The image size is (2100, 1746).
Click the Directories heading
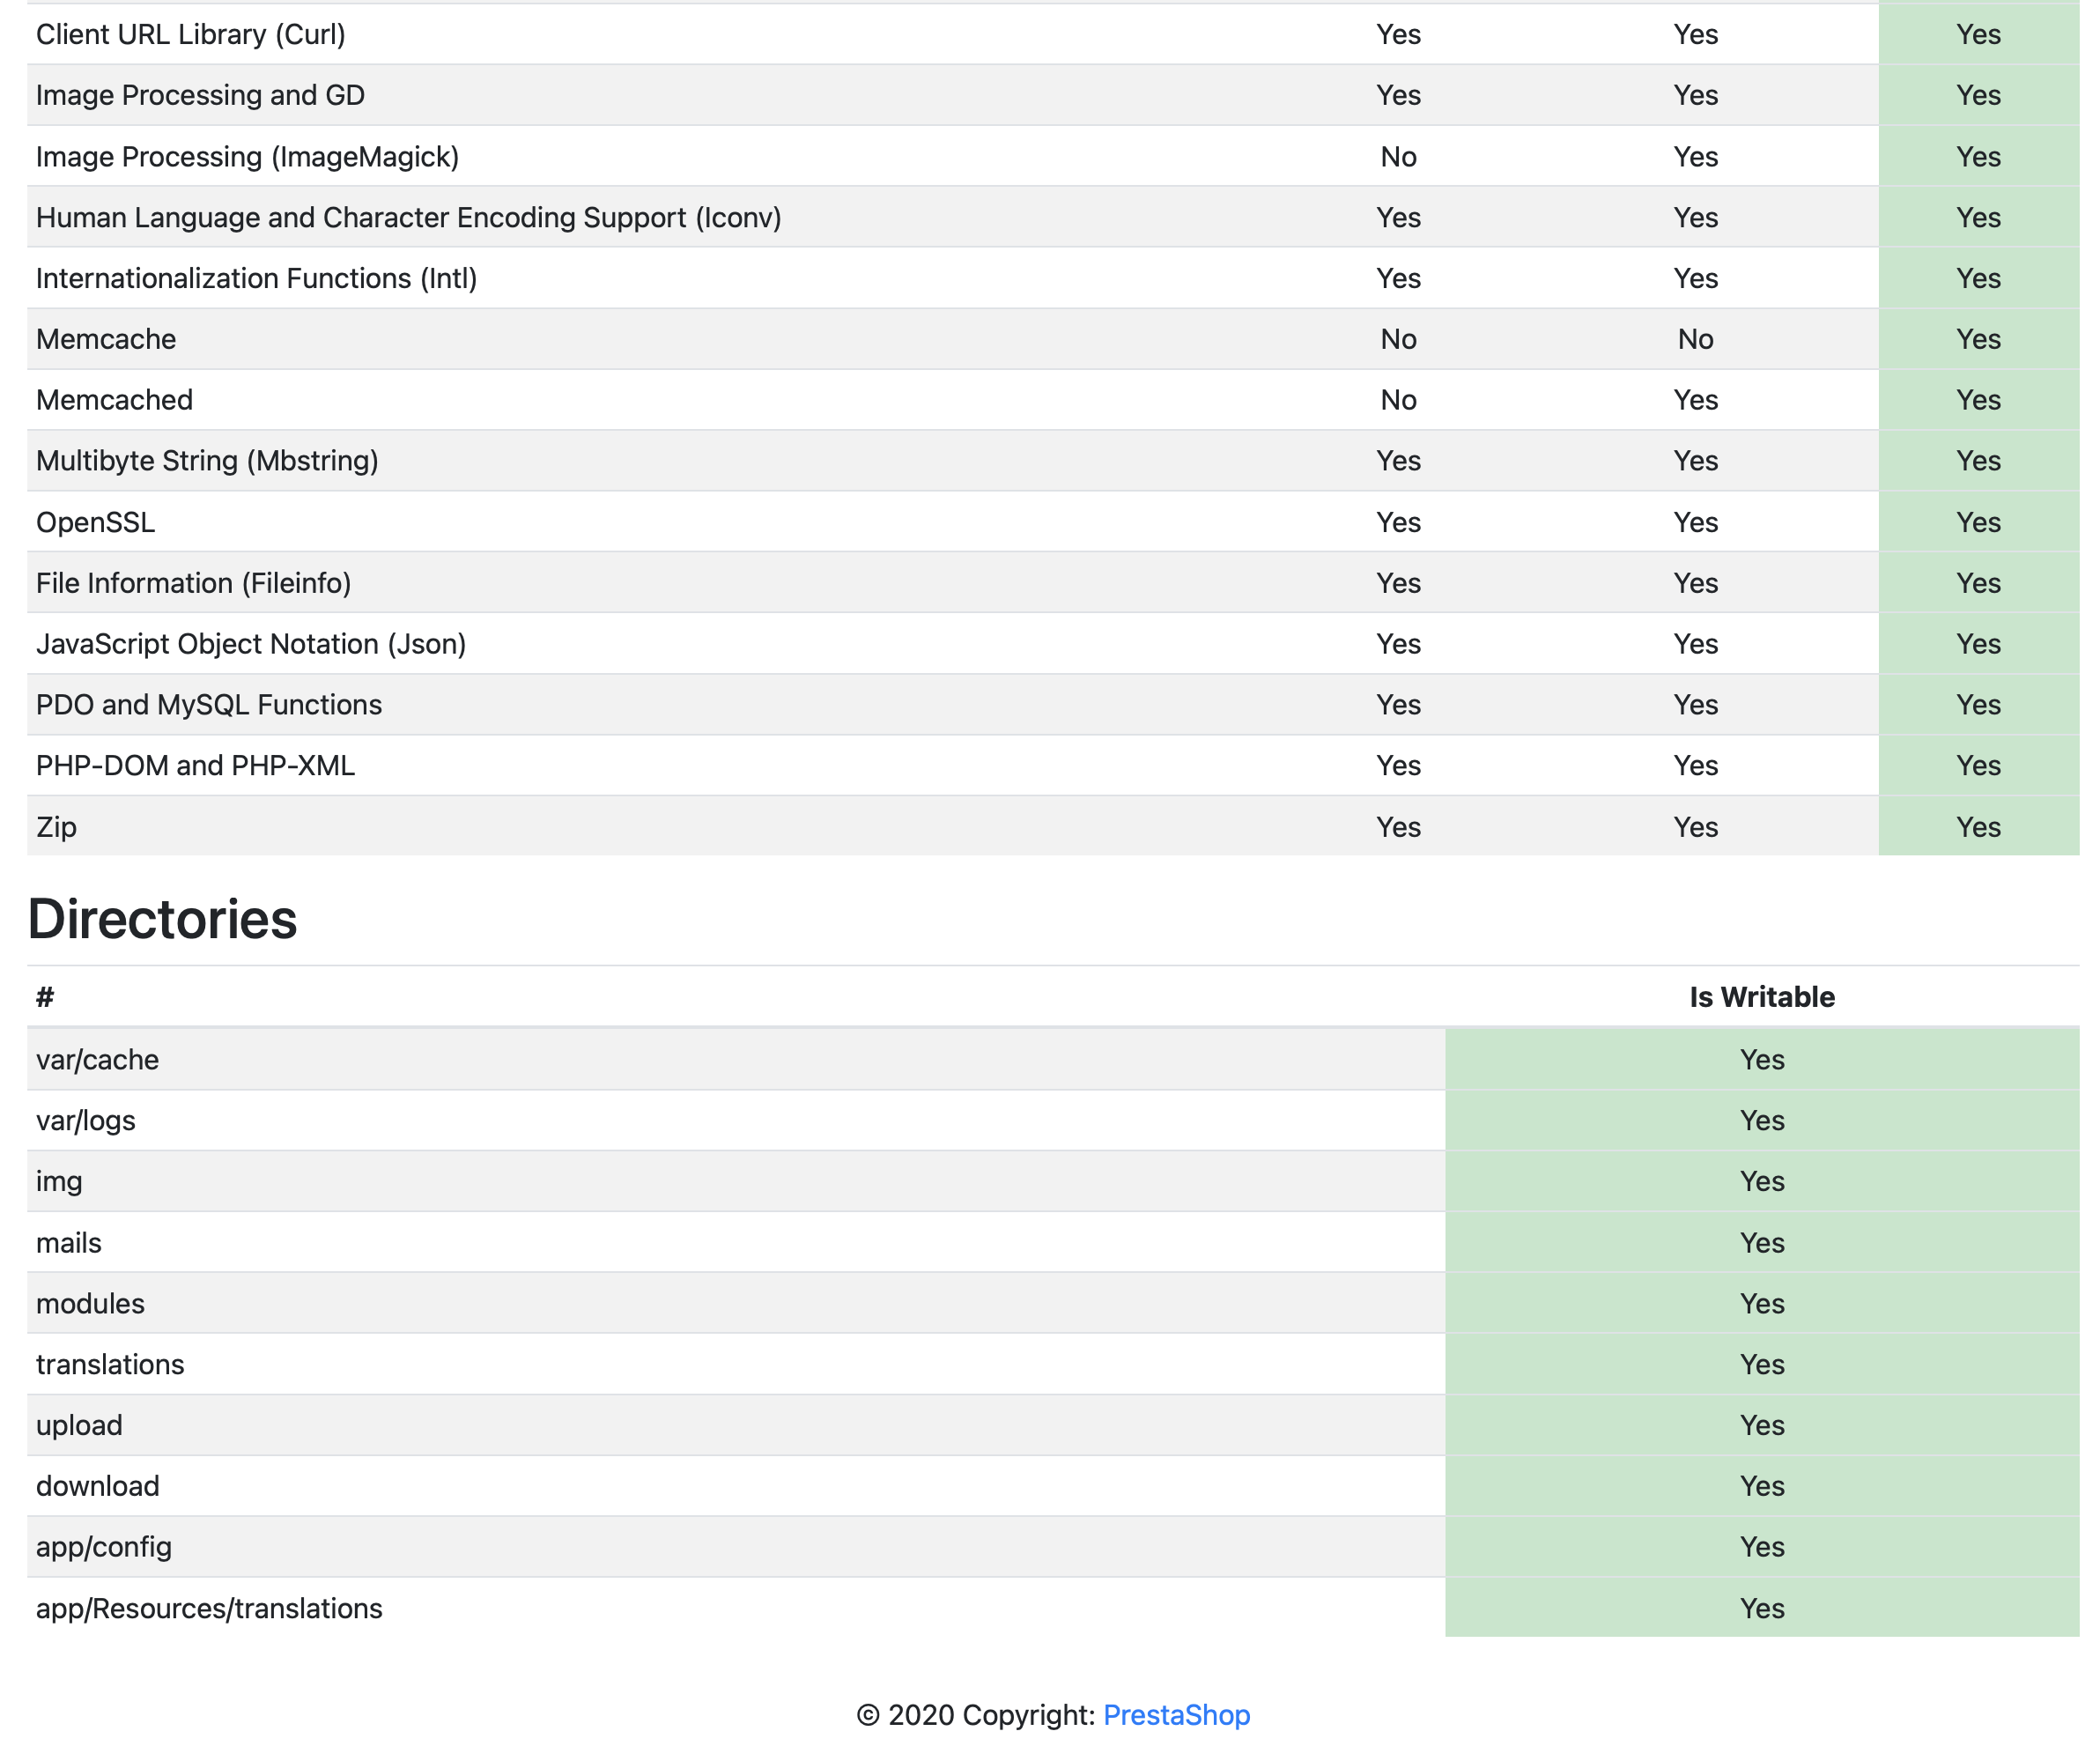click(x=162, y=919)
